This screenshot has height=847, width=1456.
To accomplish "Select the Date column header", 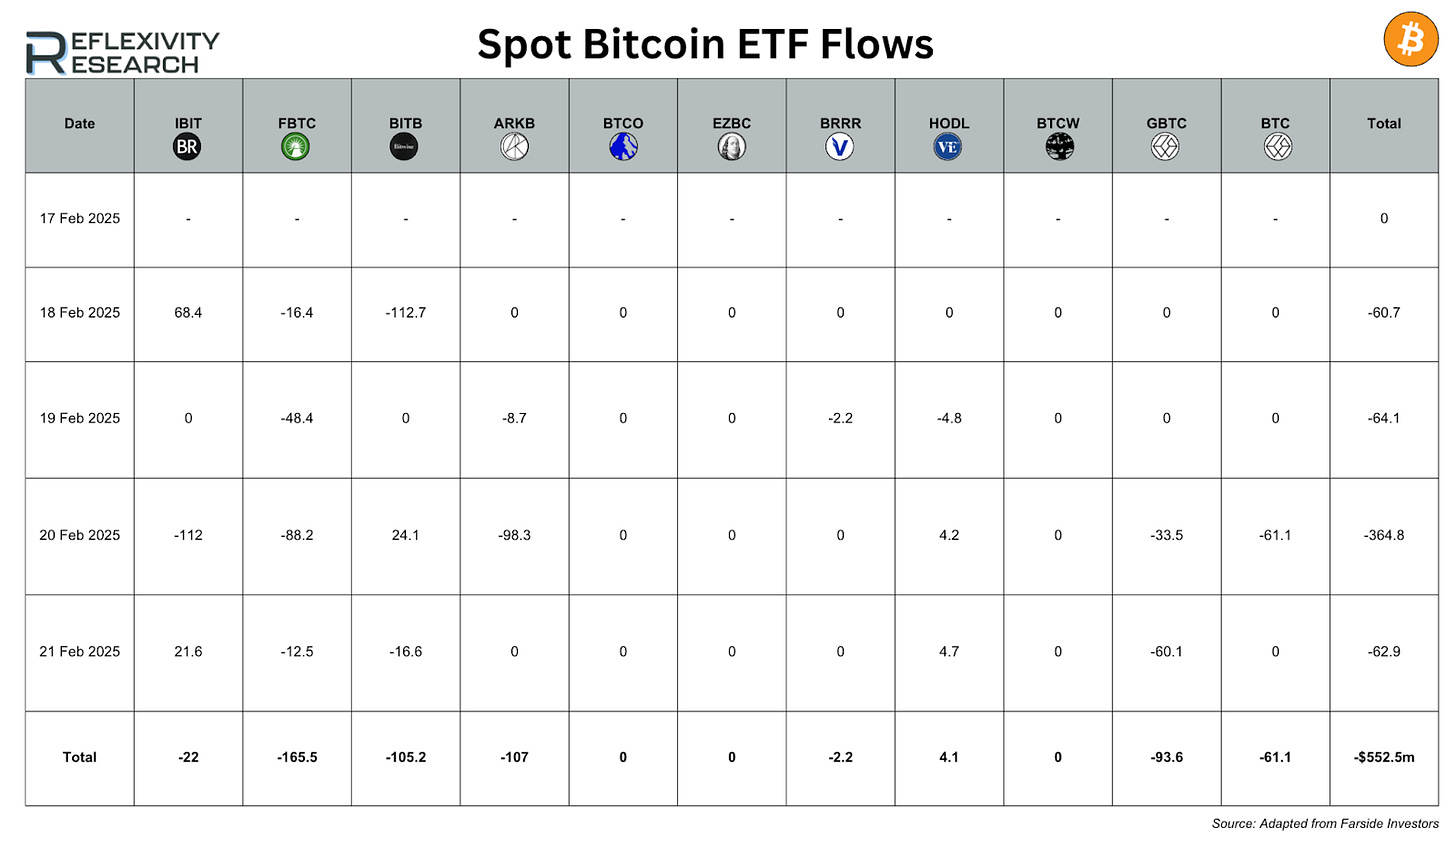I will (80, 124).
